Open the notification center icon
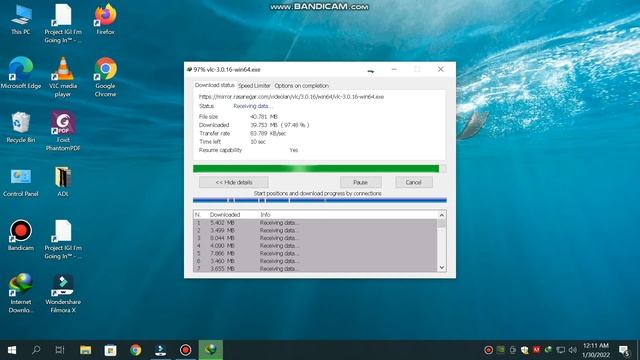 pyautogui.click(x=624, y=350)
